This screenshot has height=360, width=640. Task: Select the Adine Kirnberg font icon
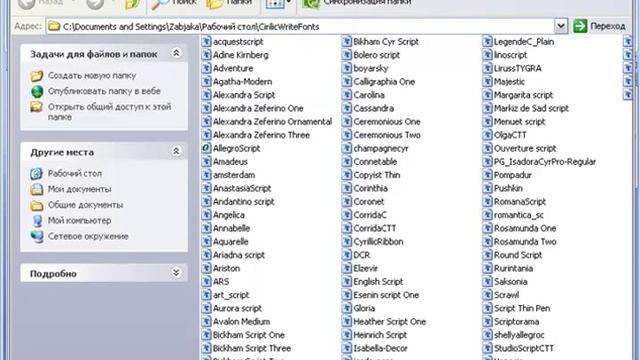pyautogui.click(x=206, y=55)
